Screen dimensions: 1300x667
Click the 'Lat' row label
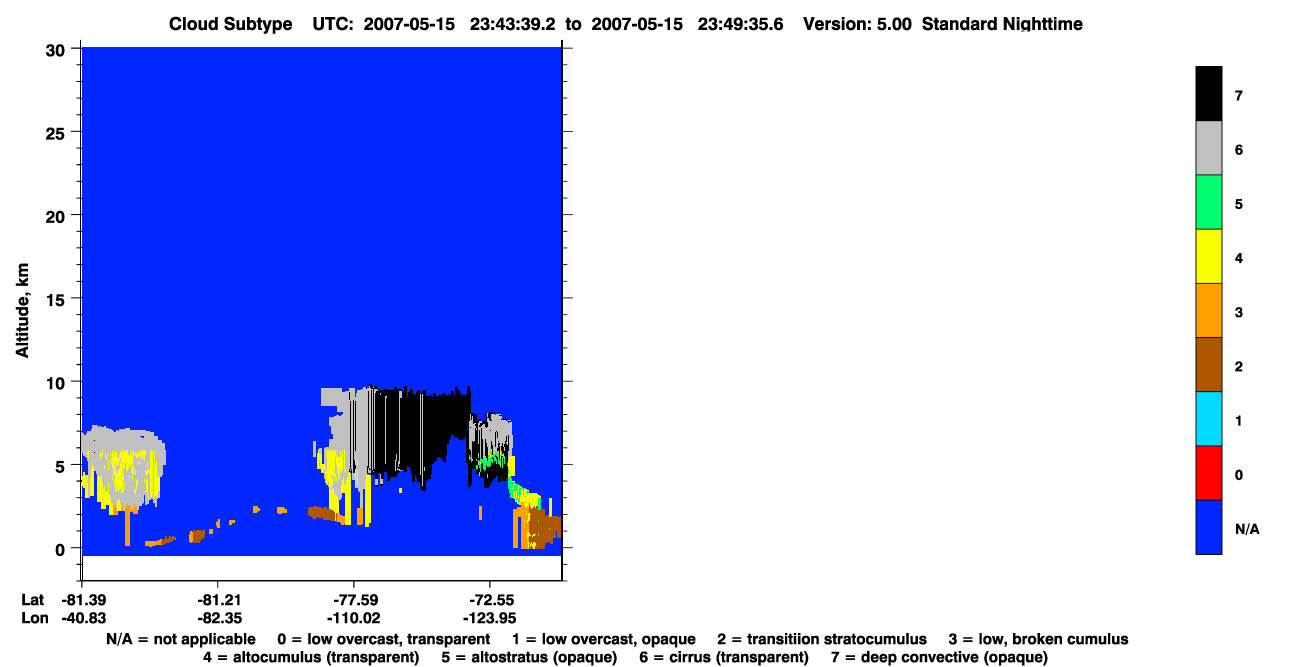32,599
